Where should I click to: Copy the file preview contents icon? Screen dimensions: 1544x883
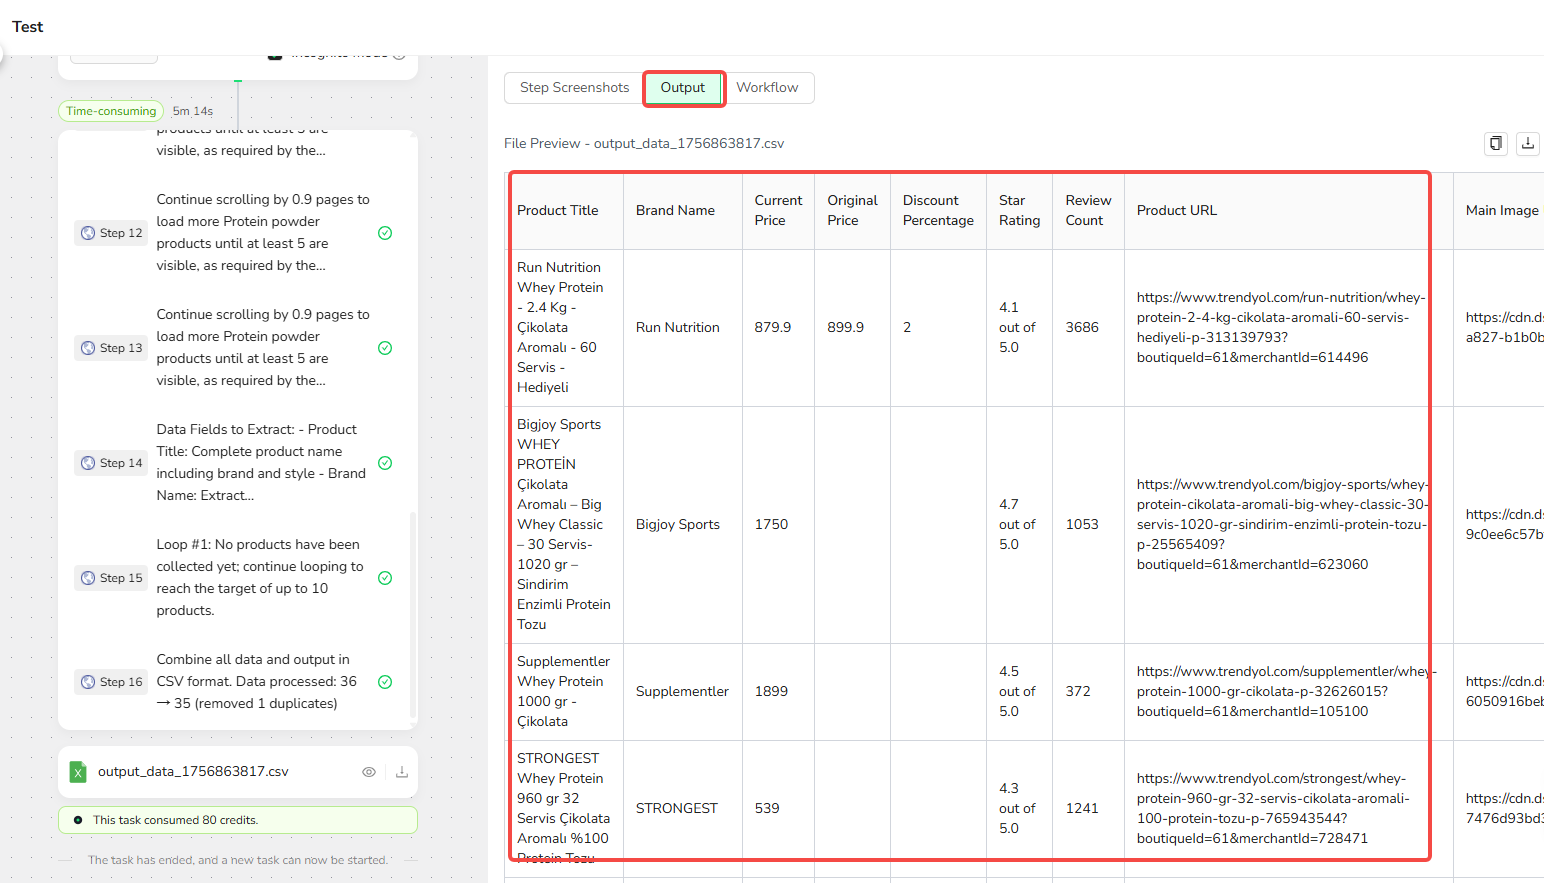[x=1496, y=143]
